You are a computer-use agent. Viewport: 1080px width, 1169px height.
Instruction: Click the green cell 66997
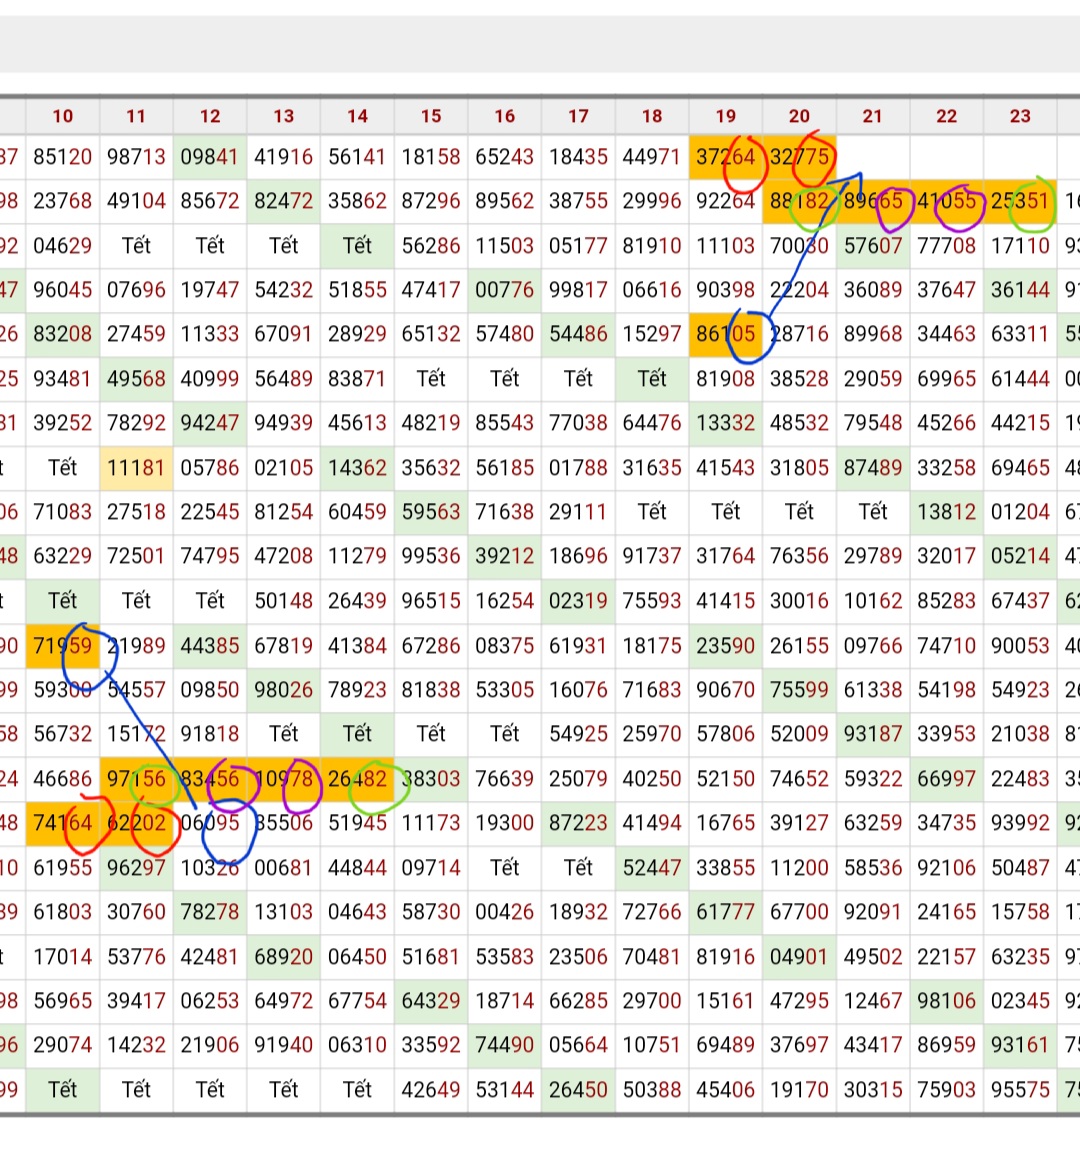click(x=947, y=779)
